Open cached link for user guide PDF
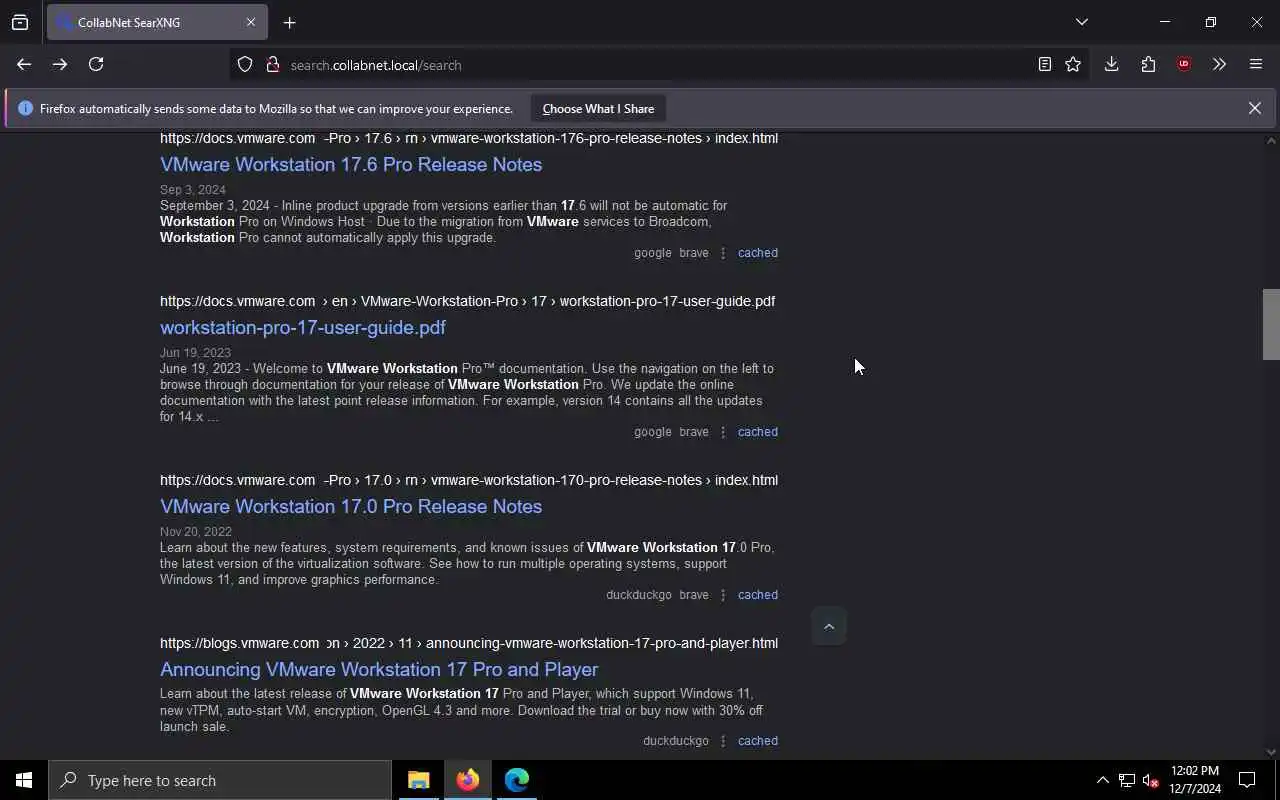Screen dimensions: 1280x800 [x=757, y=432]
